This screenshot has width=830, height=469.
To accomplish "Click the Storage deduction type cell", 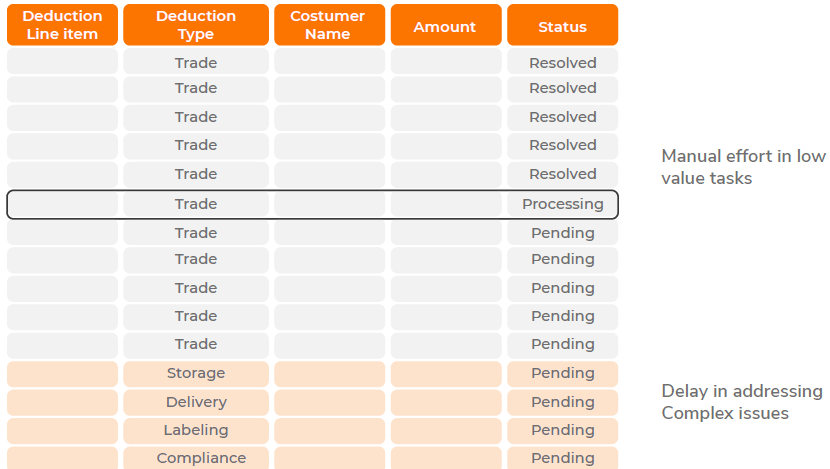I will (x=196, y=373).
